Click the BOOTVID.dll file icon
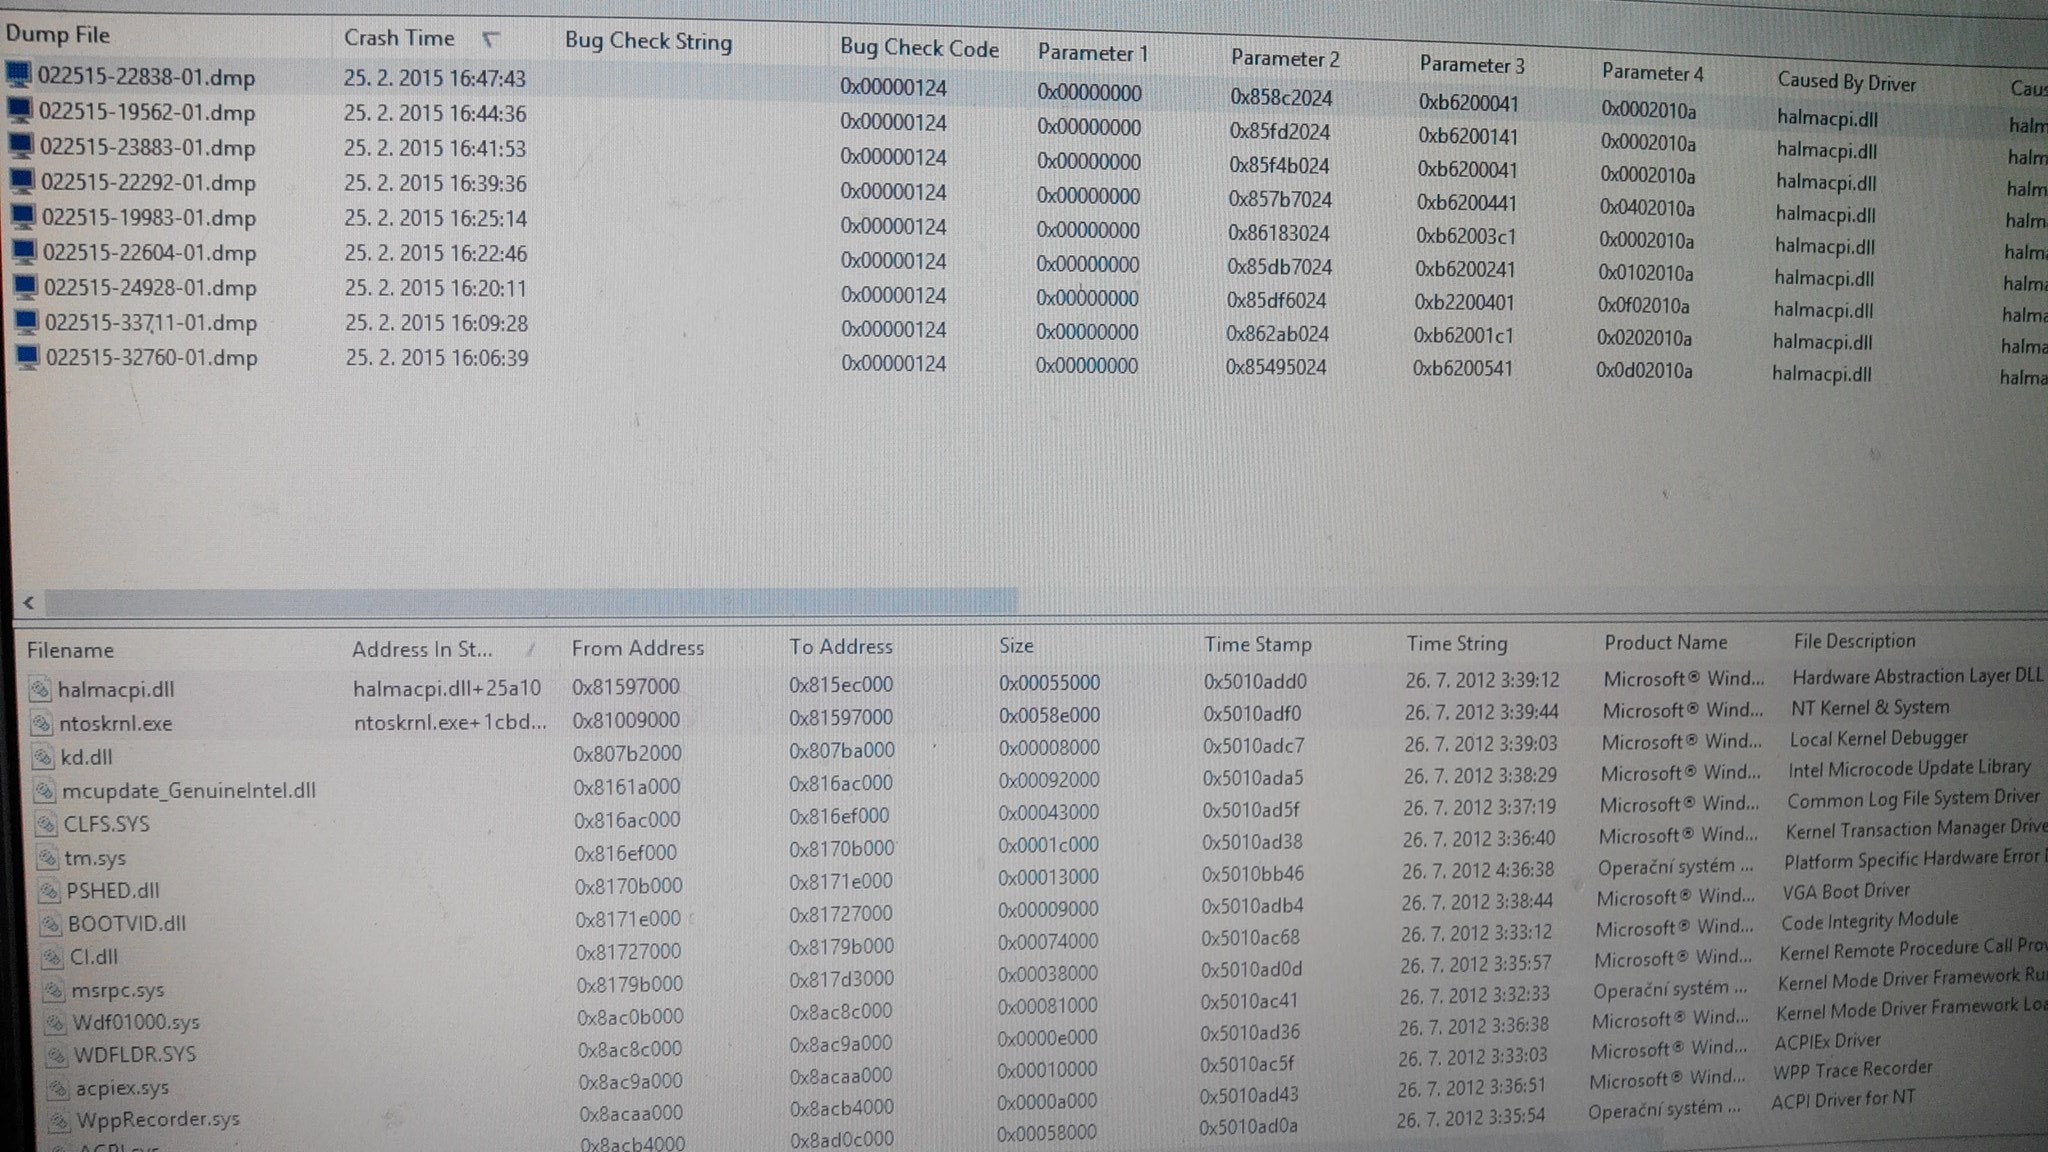Screen dimensions: 2048x1152 click(x=50, y=922)
